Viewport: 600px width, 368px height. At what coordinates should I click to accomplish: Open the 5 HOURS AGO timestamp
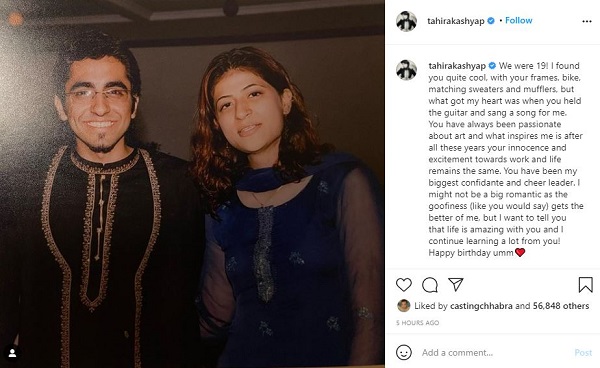point(417,323)
